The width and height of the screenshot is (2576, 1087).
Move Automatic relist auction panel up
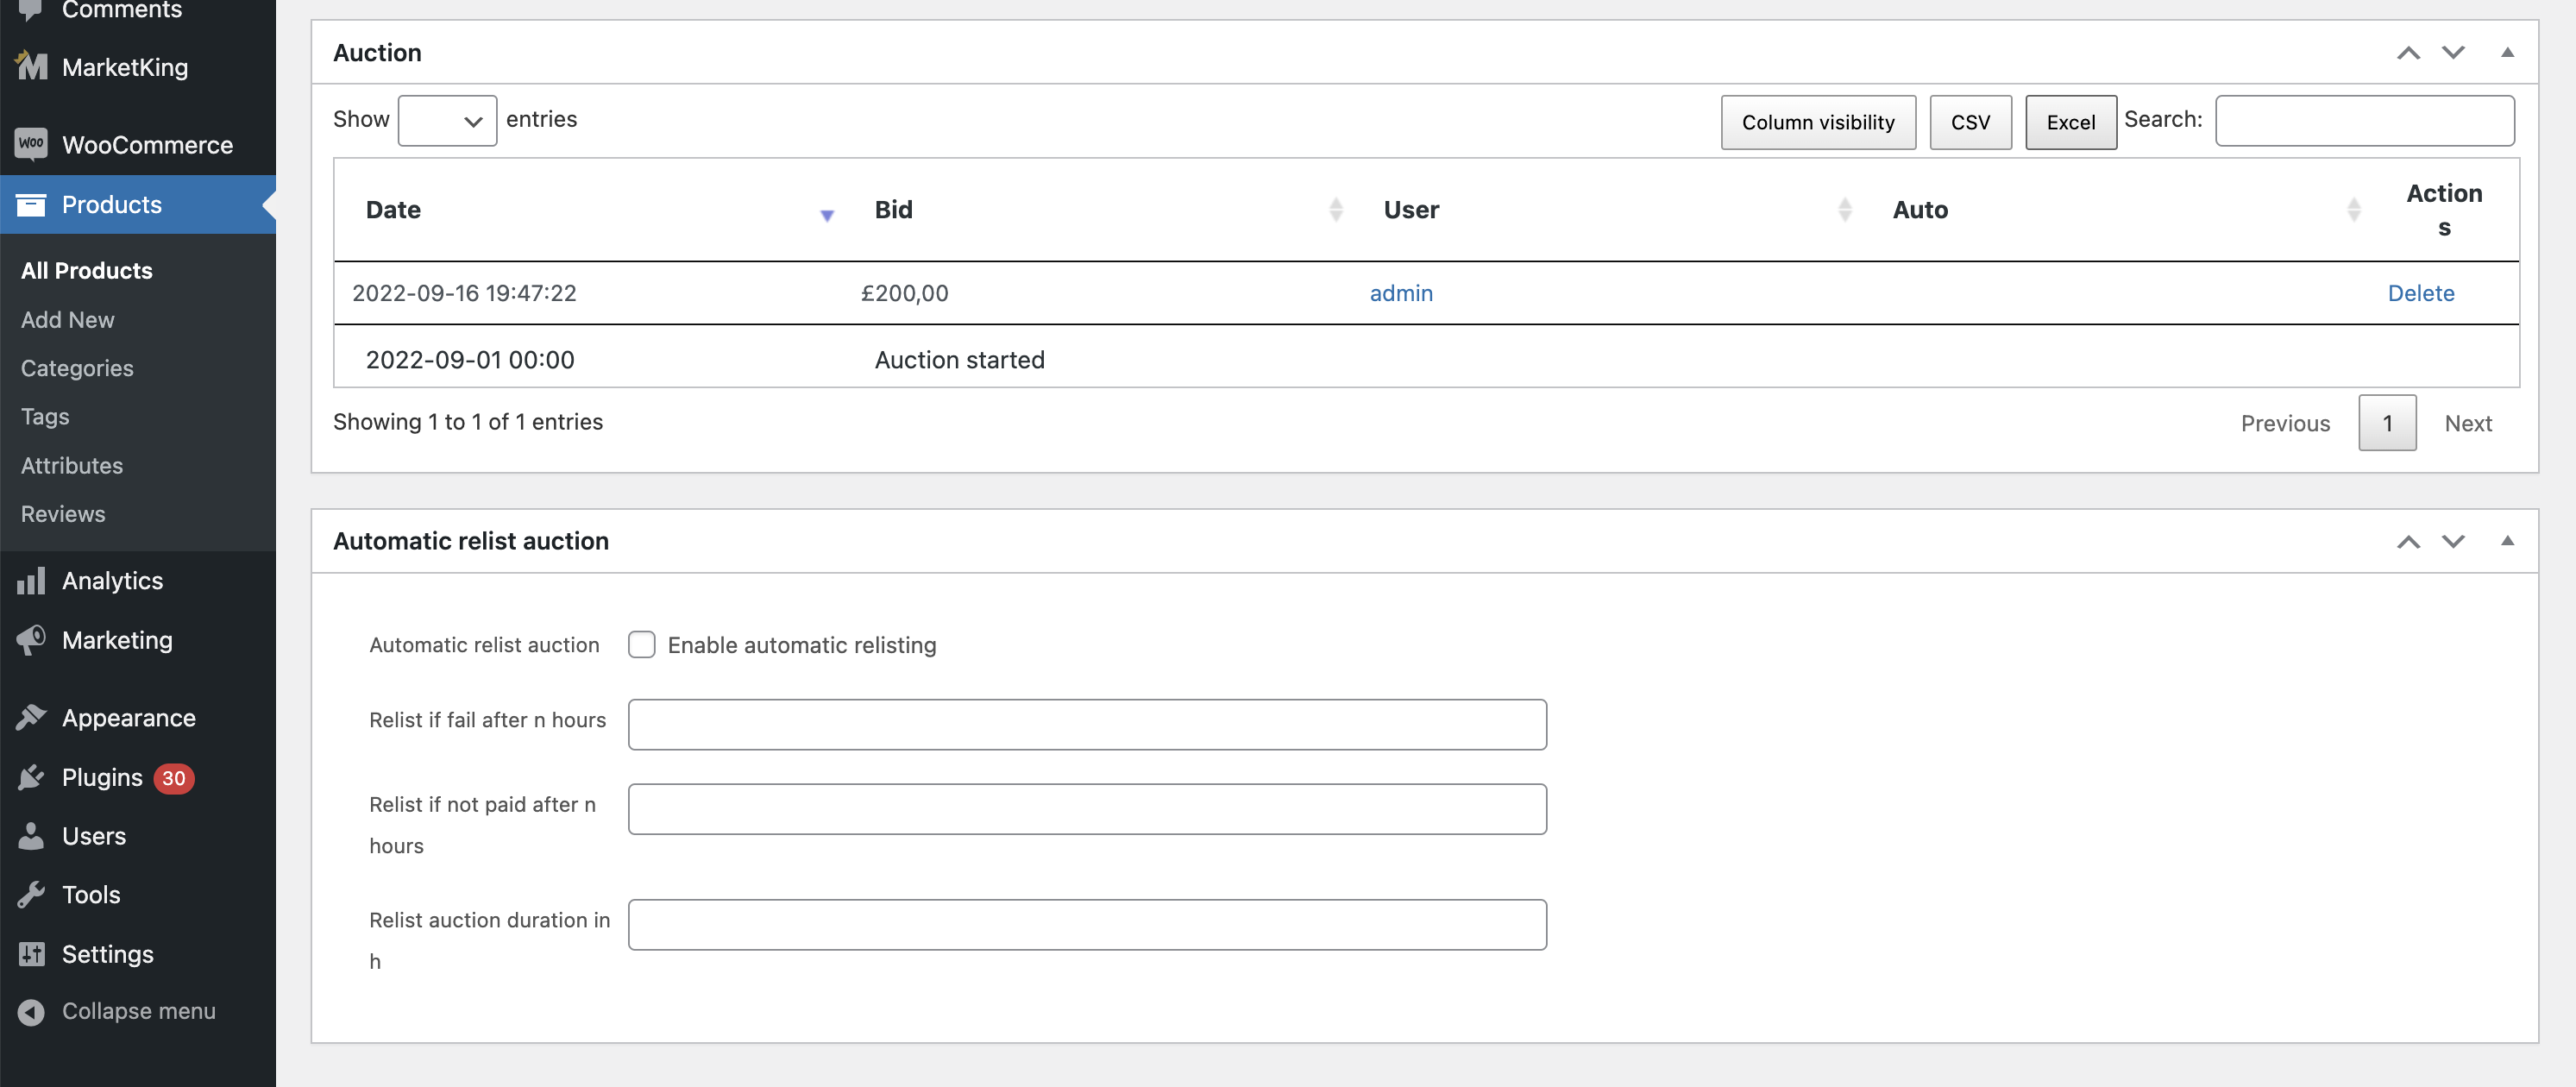2408,540
